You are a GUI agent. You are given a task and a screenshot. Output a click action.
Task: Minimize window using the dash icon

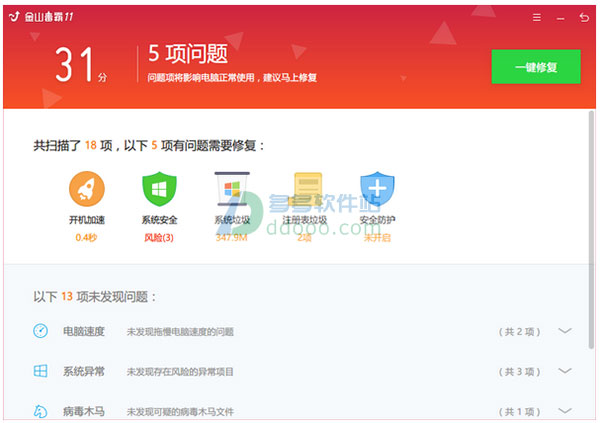pos(561,18)
